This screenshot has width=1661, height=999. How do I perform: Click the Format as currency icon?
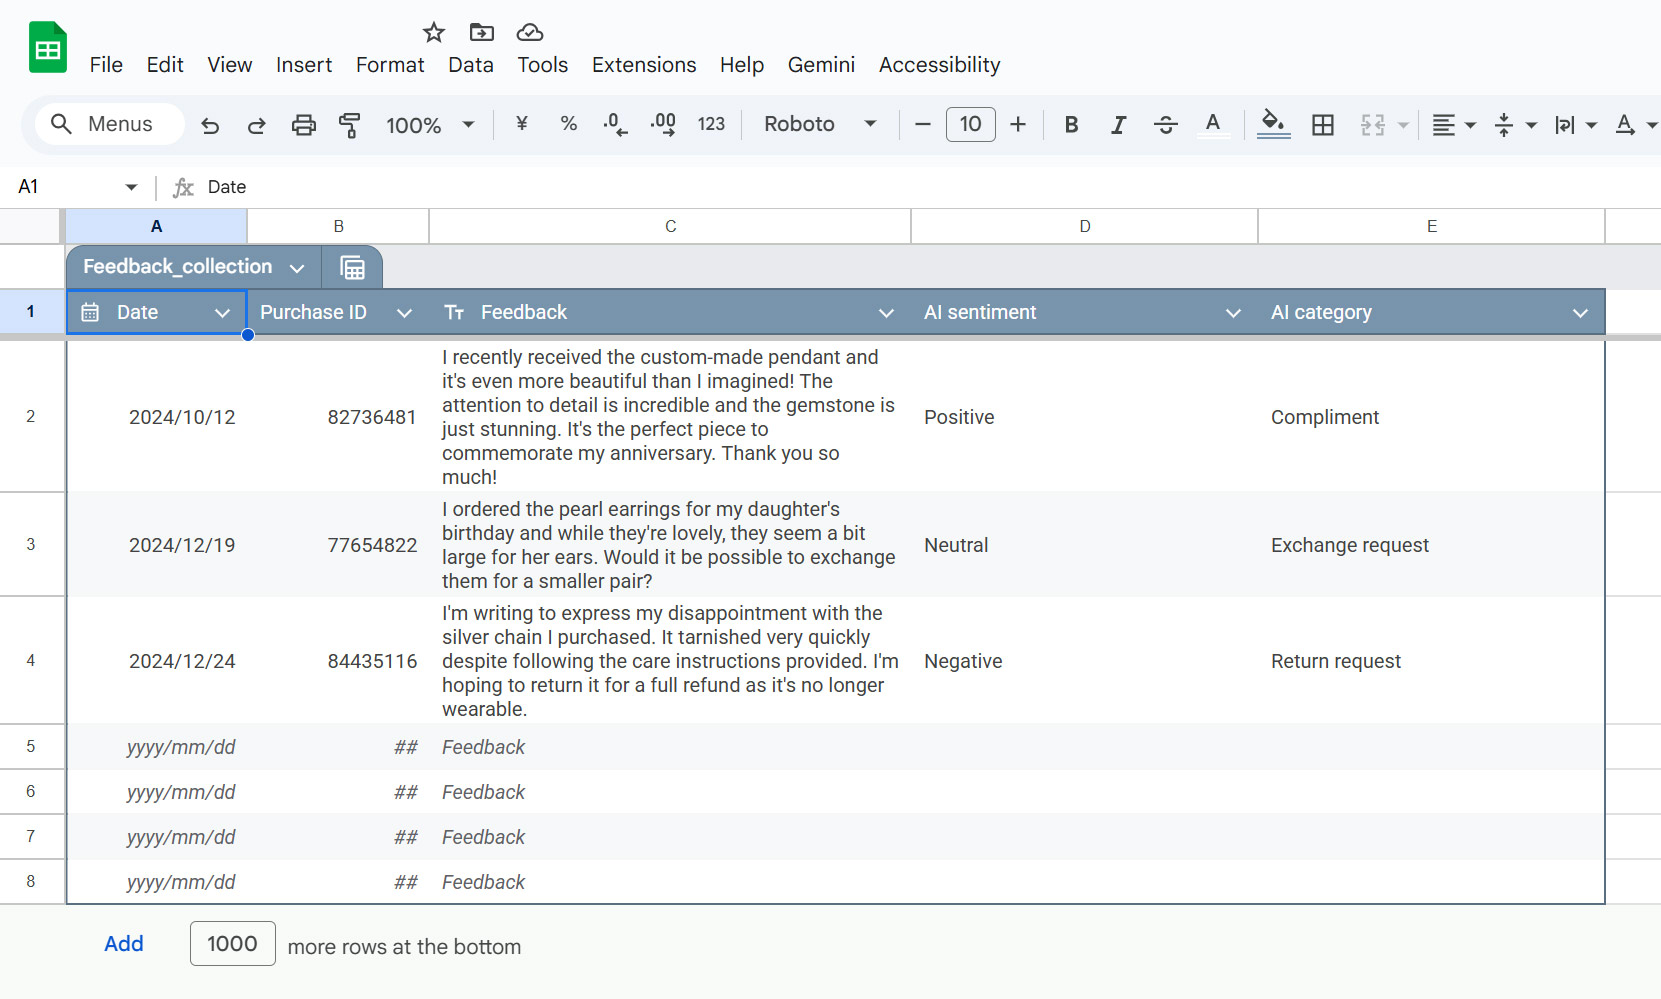coord(521,124)
